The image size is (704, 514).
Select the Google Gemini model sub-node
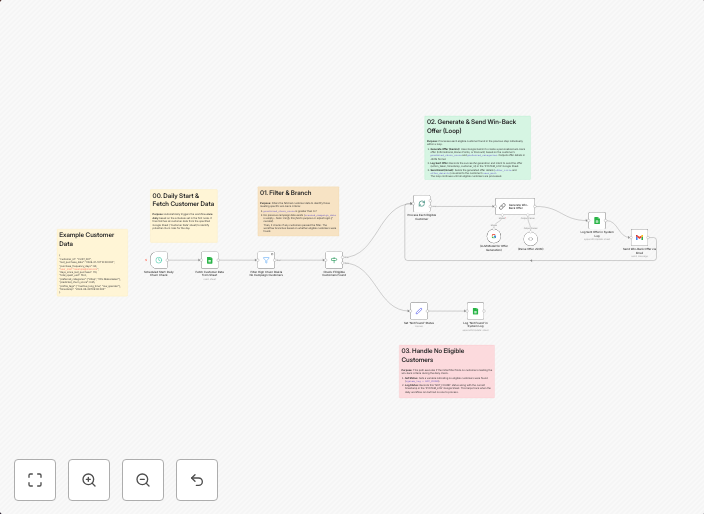pos(493,236)
